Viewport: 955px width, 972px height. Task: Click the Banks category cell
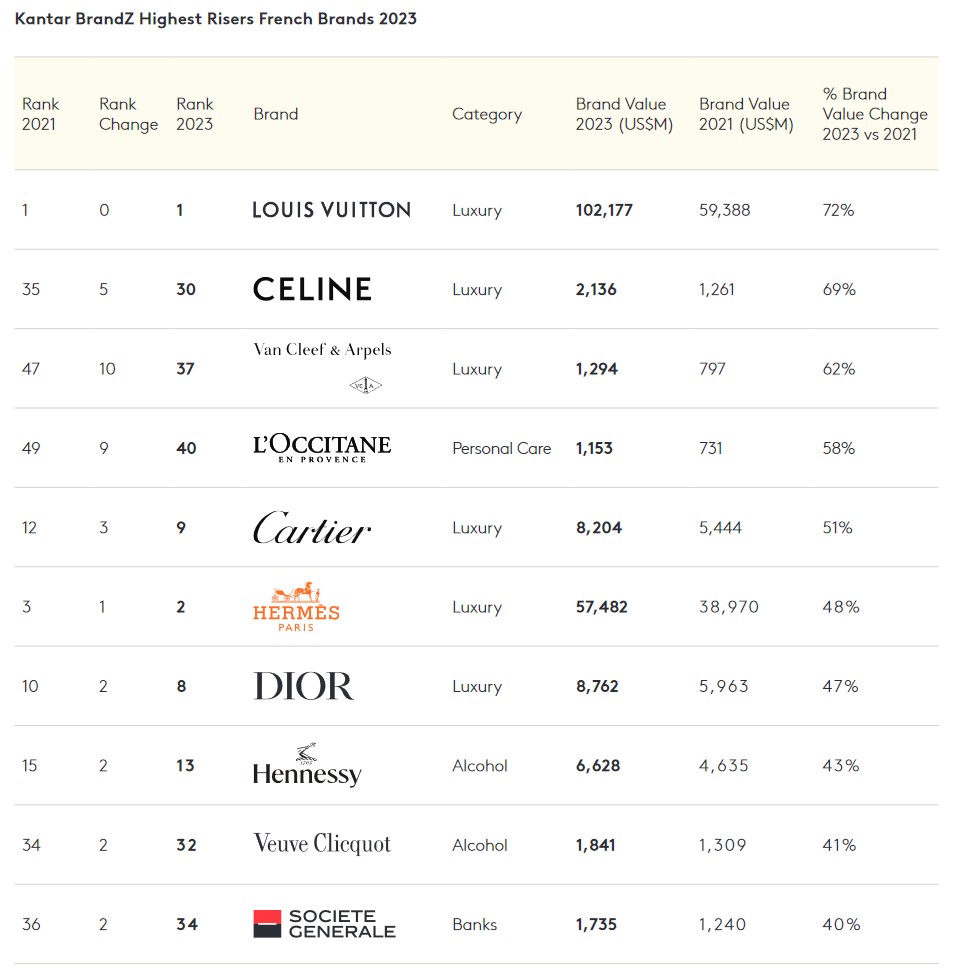click(x=474, y=924)
